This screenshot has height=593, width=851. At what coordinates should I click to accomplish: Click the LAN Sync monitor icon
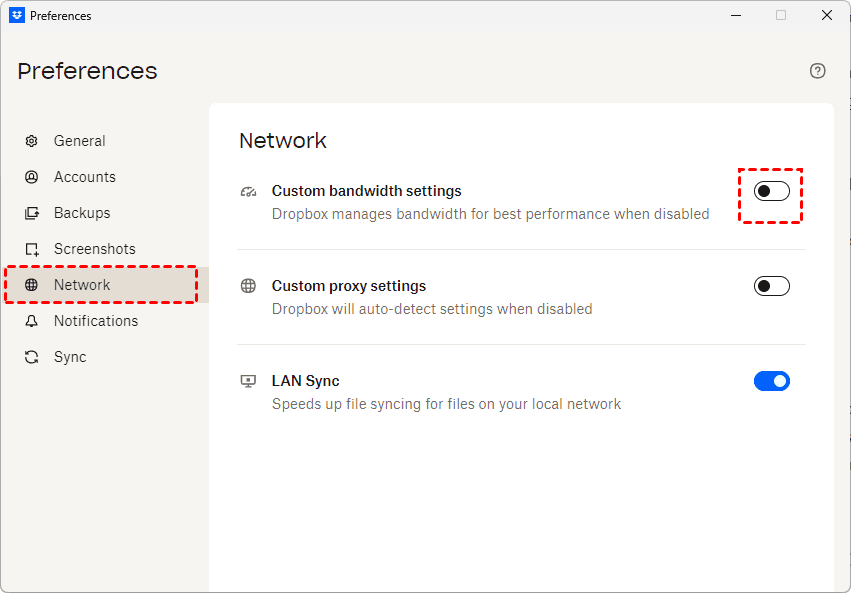(249, 381)
